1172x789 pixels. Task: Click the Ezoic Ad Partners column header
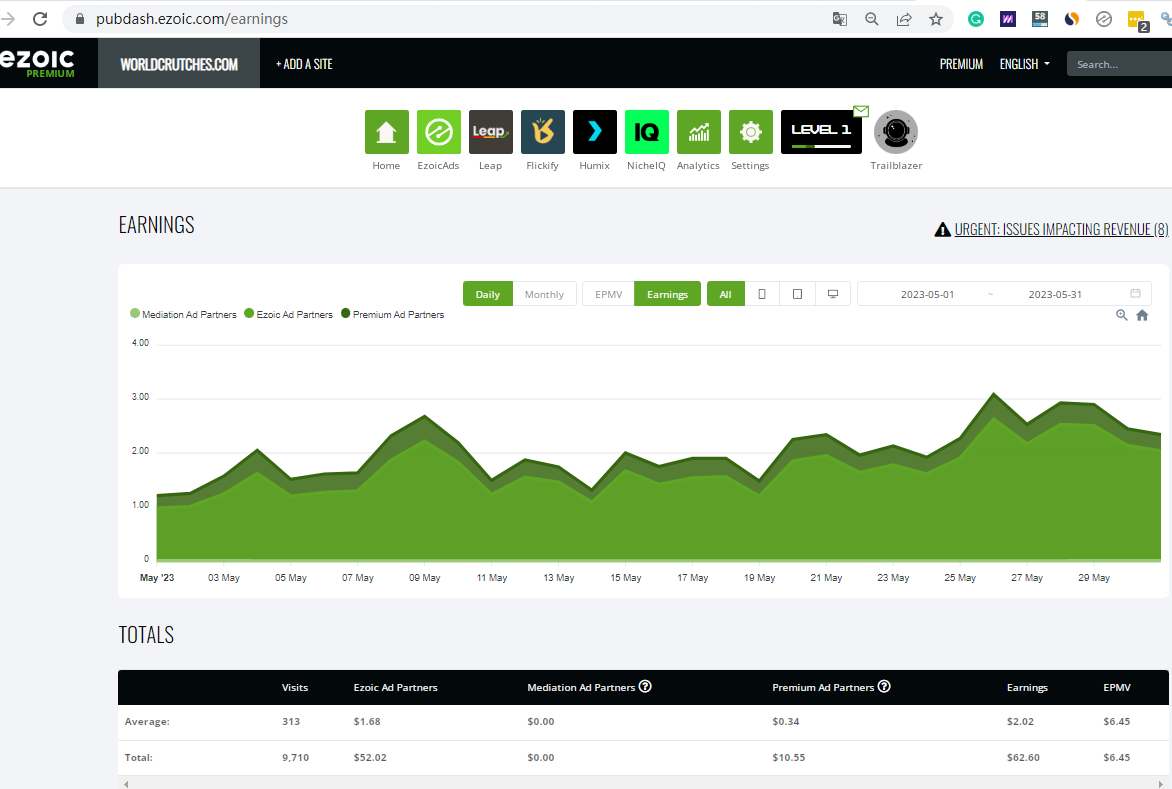point(395,687)
